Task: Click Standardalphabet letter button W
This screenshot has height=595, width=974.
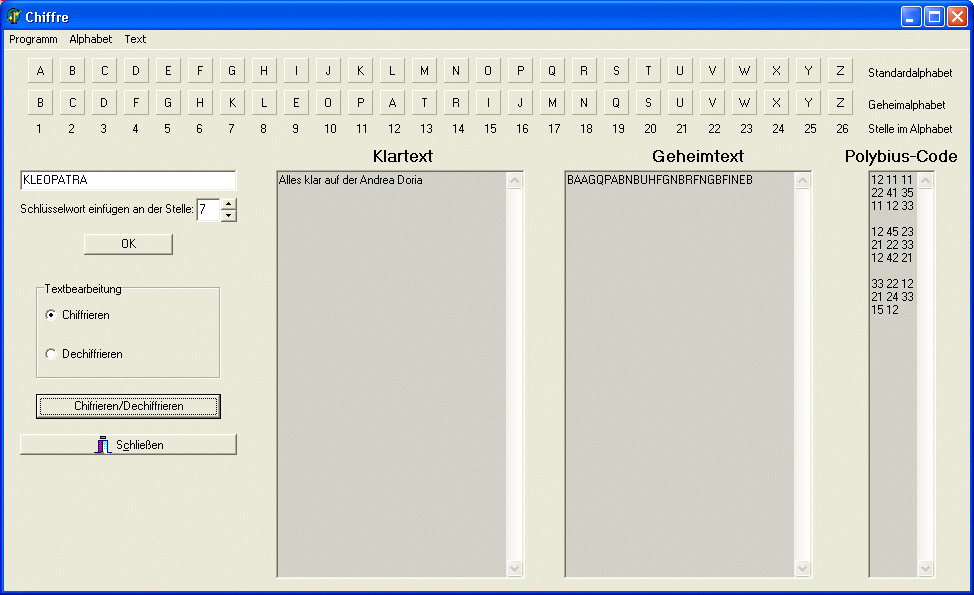Action: (744, 71)
